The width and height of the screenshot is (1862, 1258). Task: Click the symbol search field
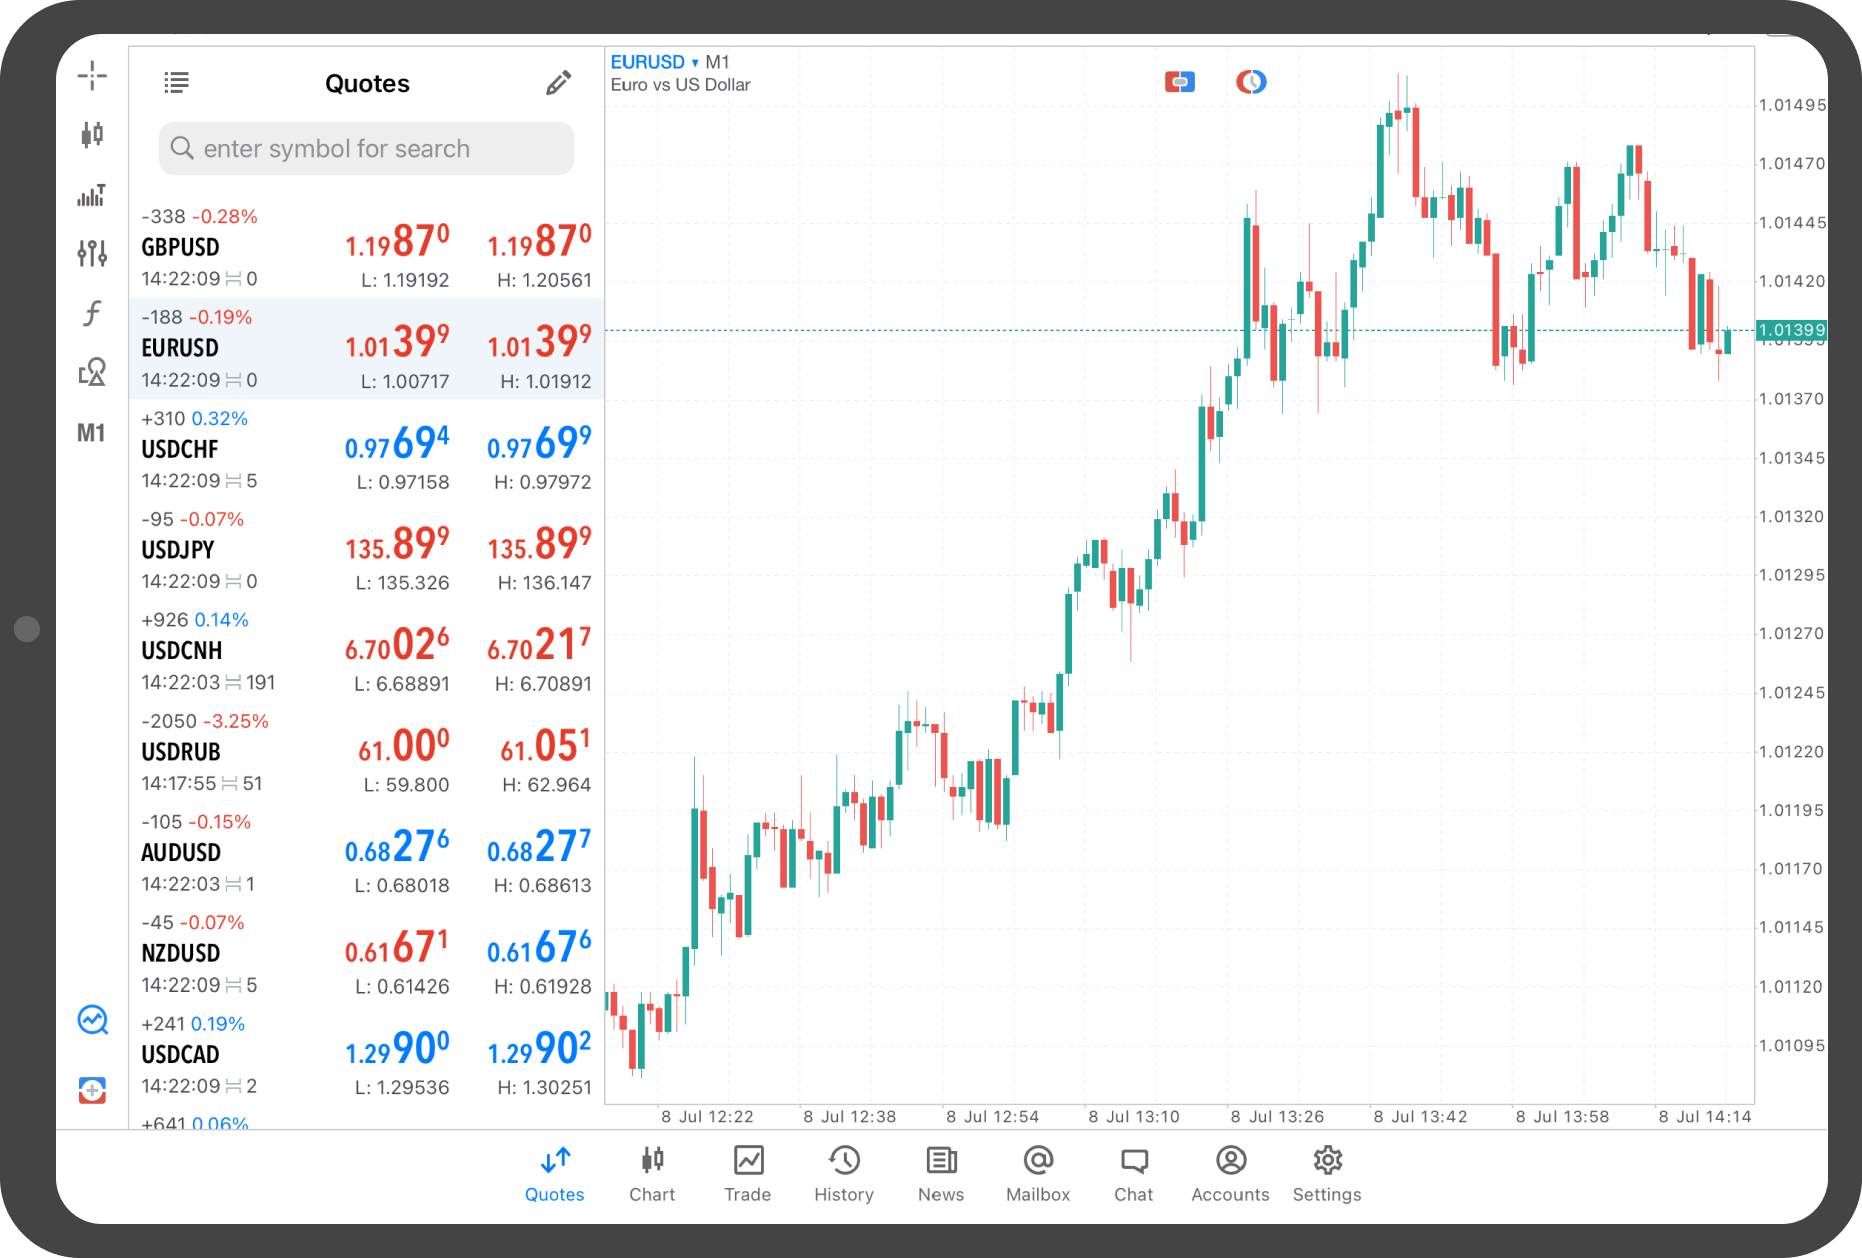coord(366,149)
